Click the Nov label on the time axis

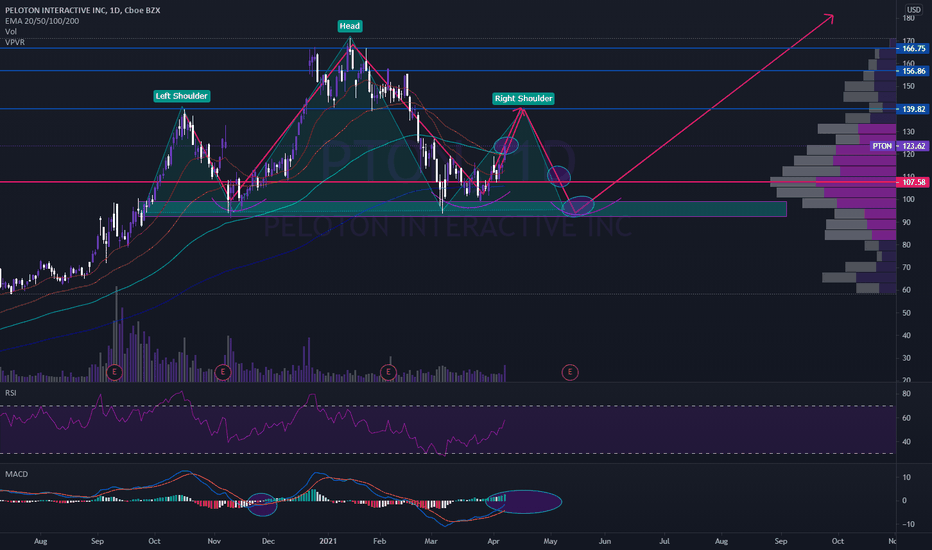tap(215, 541)
